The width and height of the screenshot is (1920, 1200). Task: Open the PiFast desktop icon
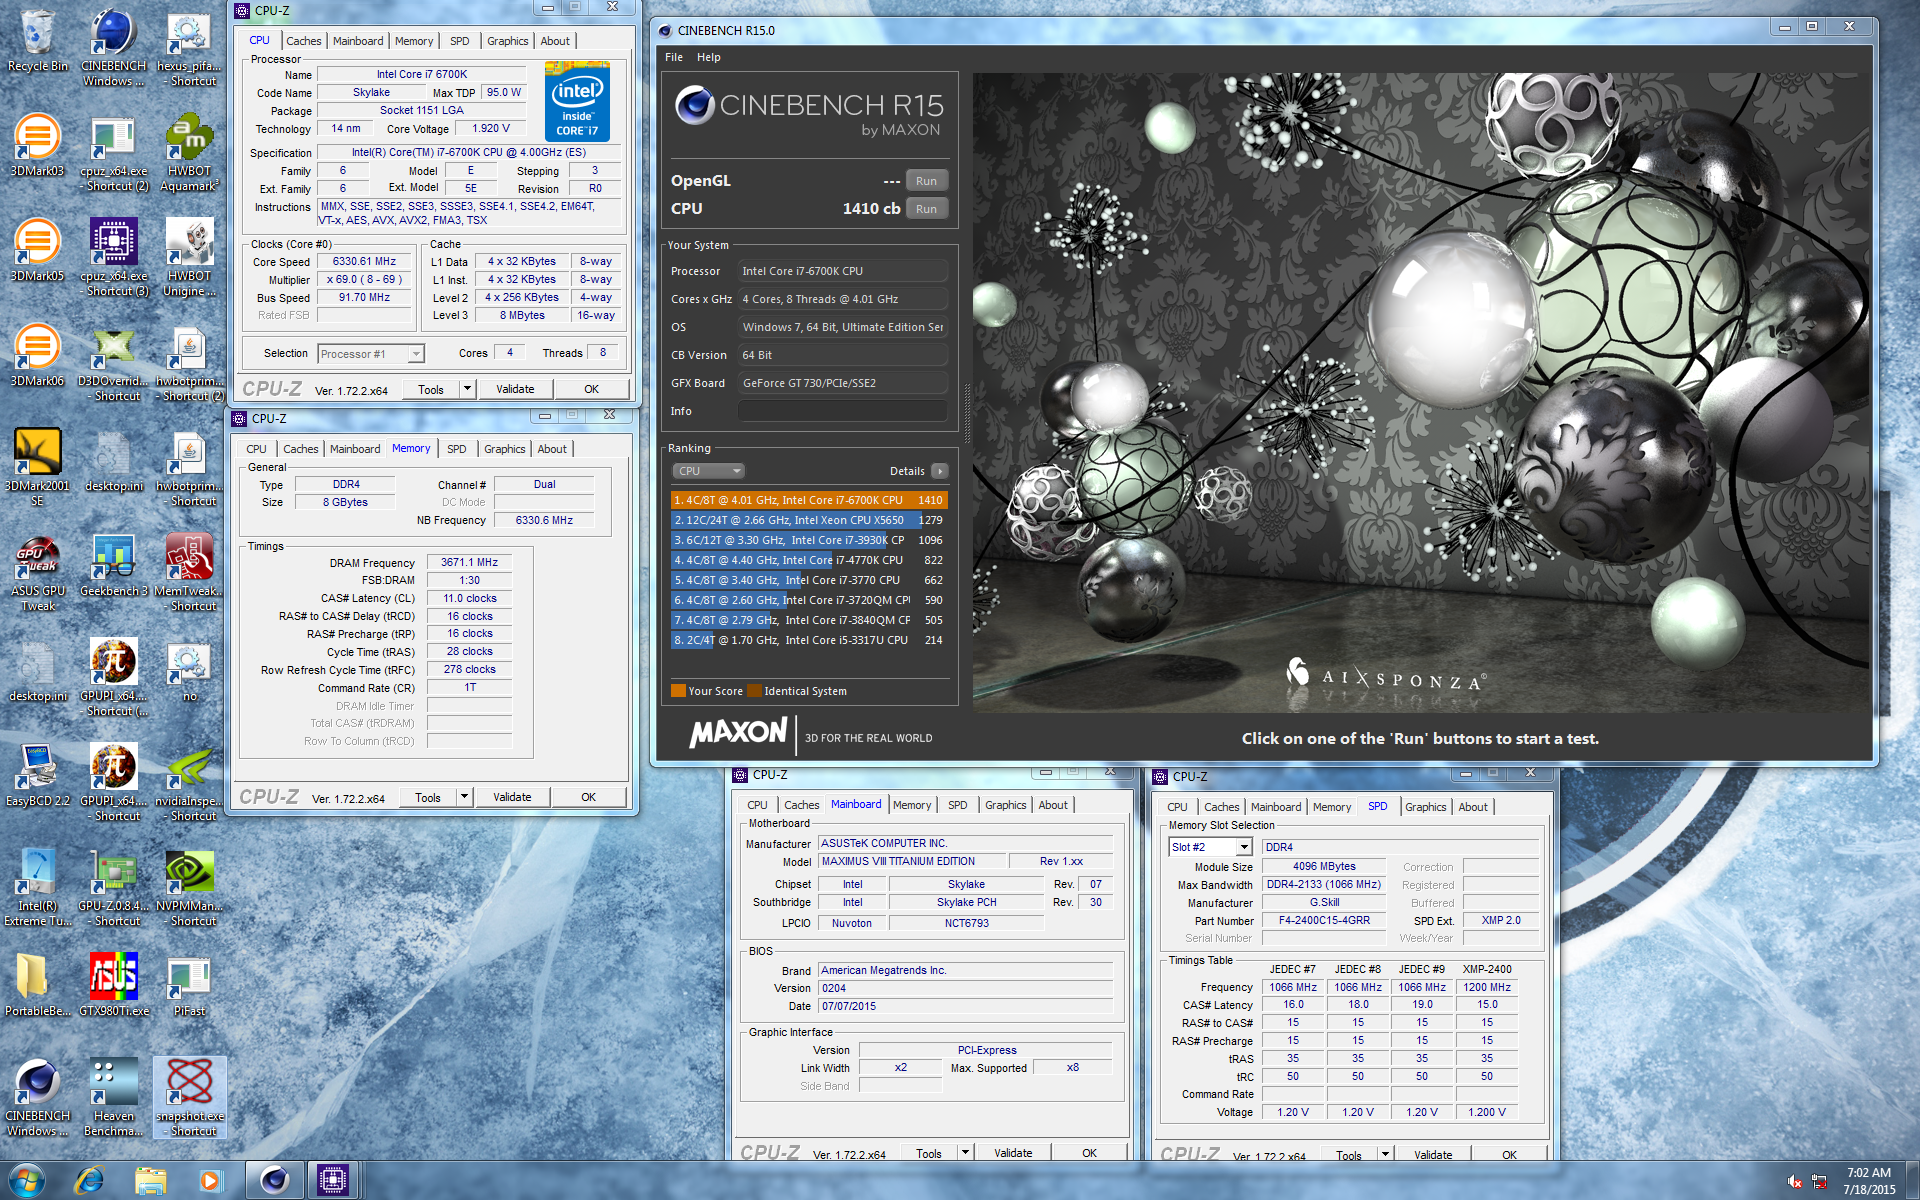click(x=190, y=985)
